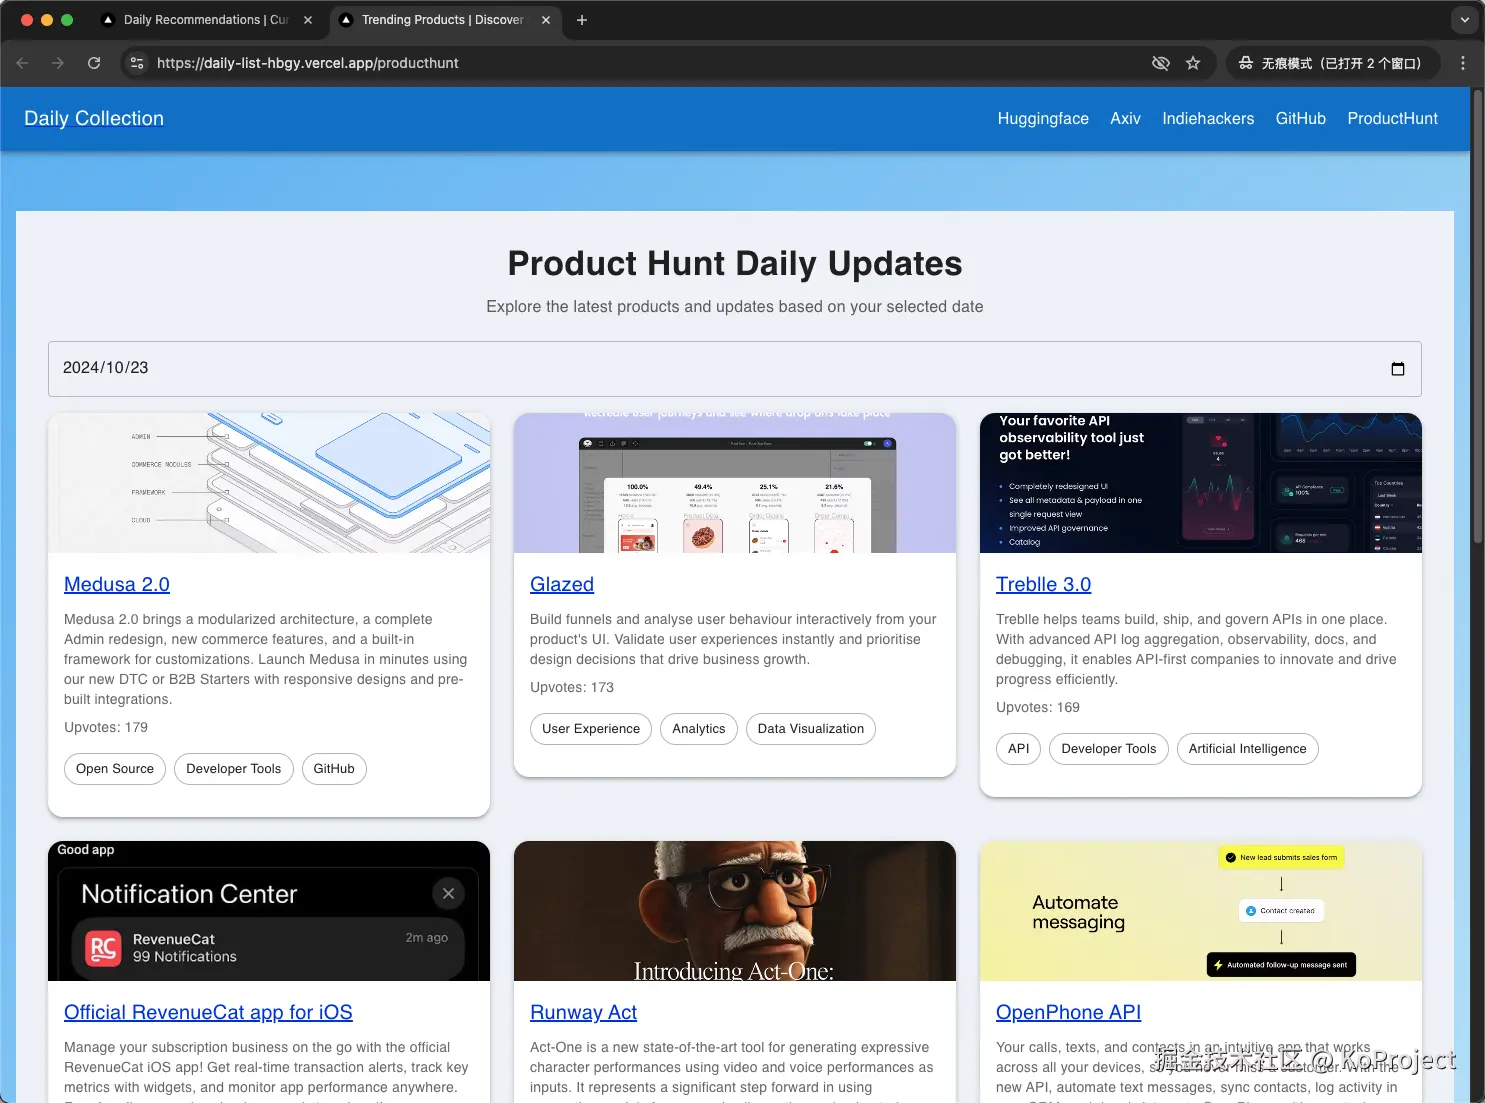Click the Medusa 2.0 thumbnail image
The width and height of the screenshot is (1485, 1103).
pyautogui.click(x=269, y=483)
